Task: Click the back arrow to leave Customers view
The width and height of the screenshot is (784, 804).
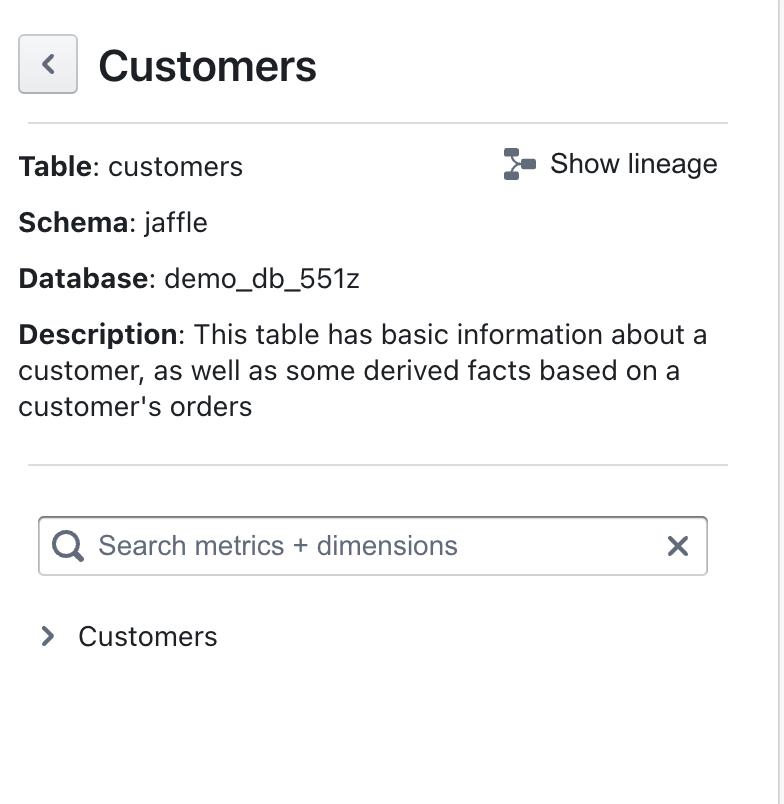Action: point(47,66)
